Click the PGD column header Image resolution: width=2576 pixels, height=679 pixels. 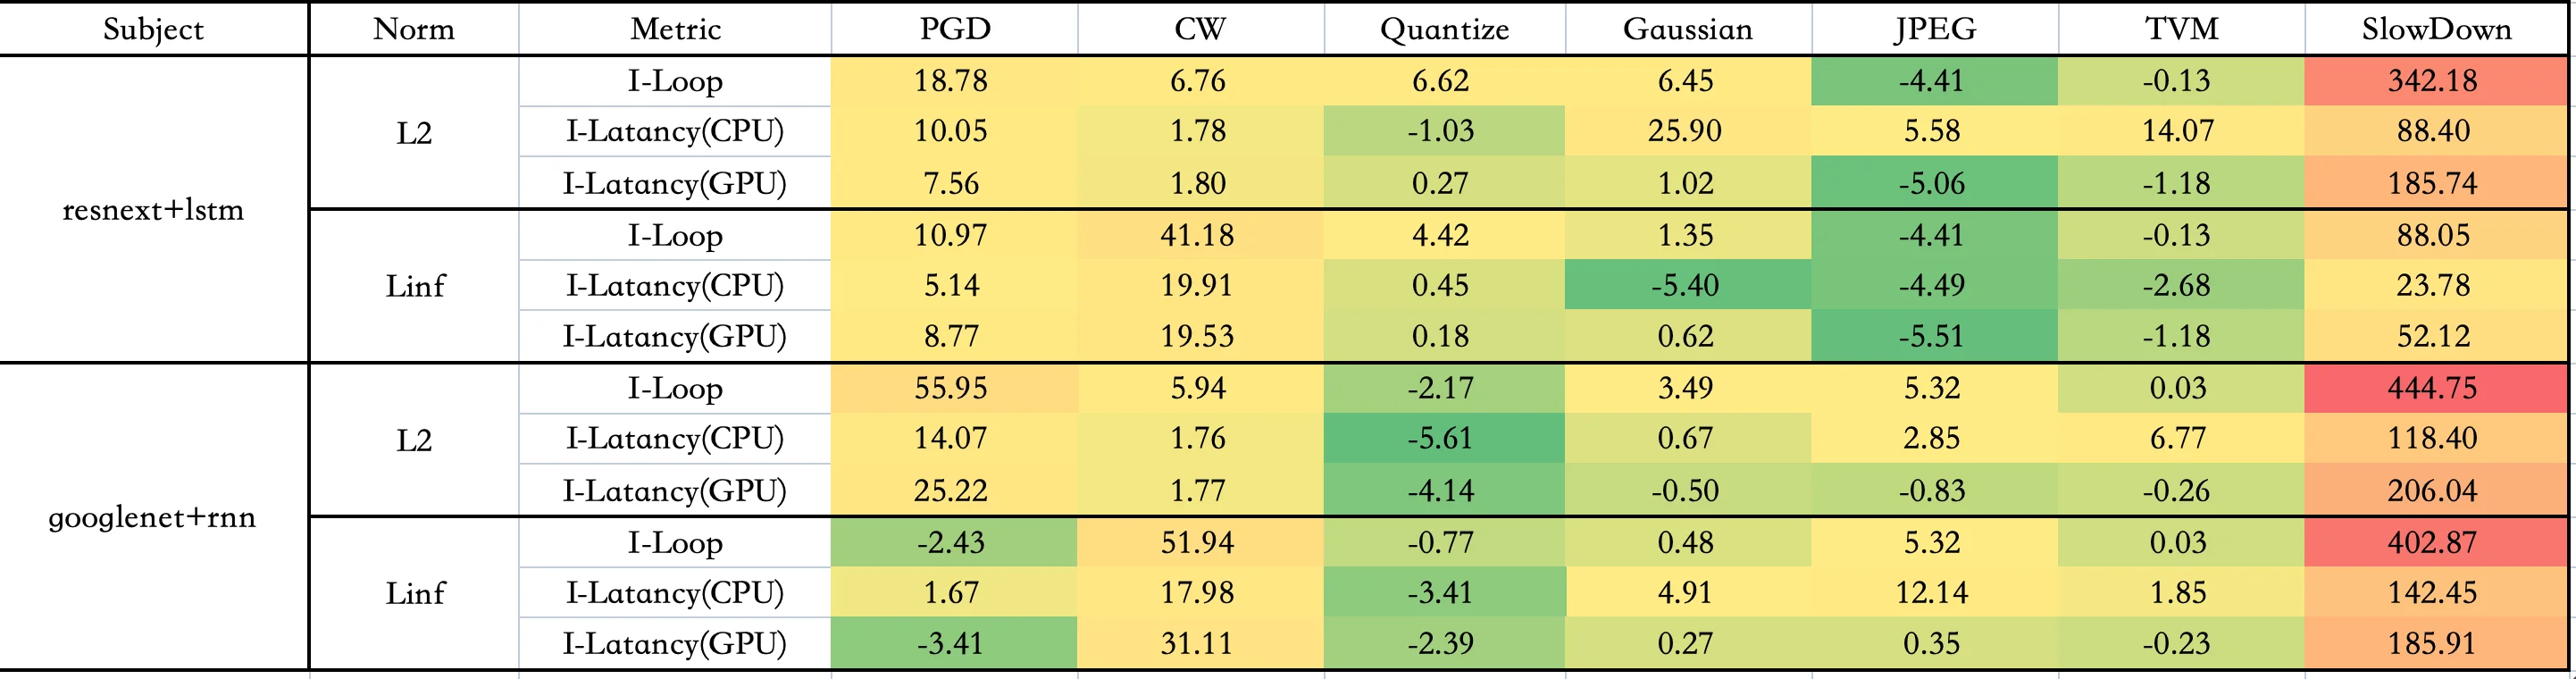(954, 29)
